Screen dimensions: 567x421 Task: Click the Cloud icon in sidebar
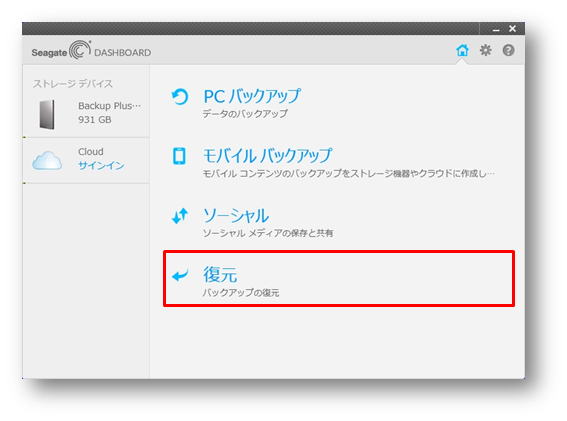(x=47, y=160)
